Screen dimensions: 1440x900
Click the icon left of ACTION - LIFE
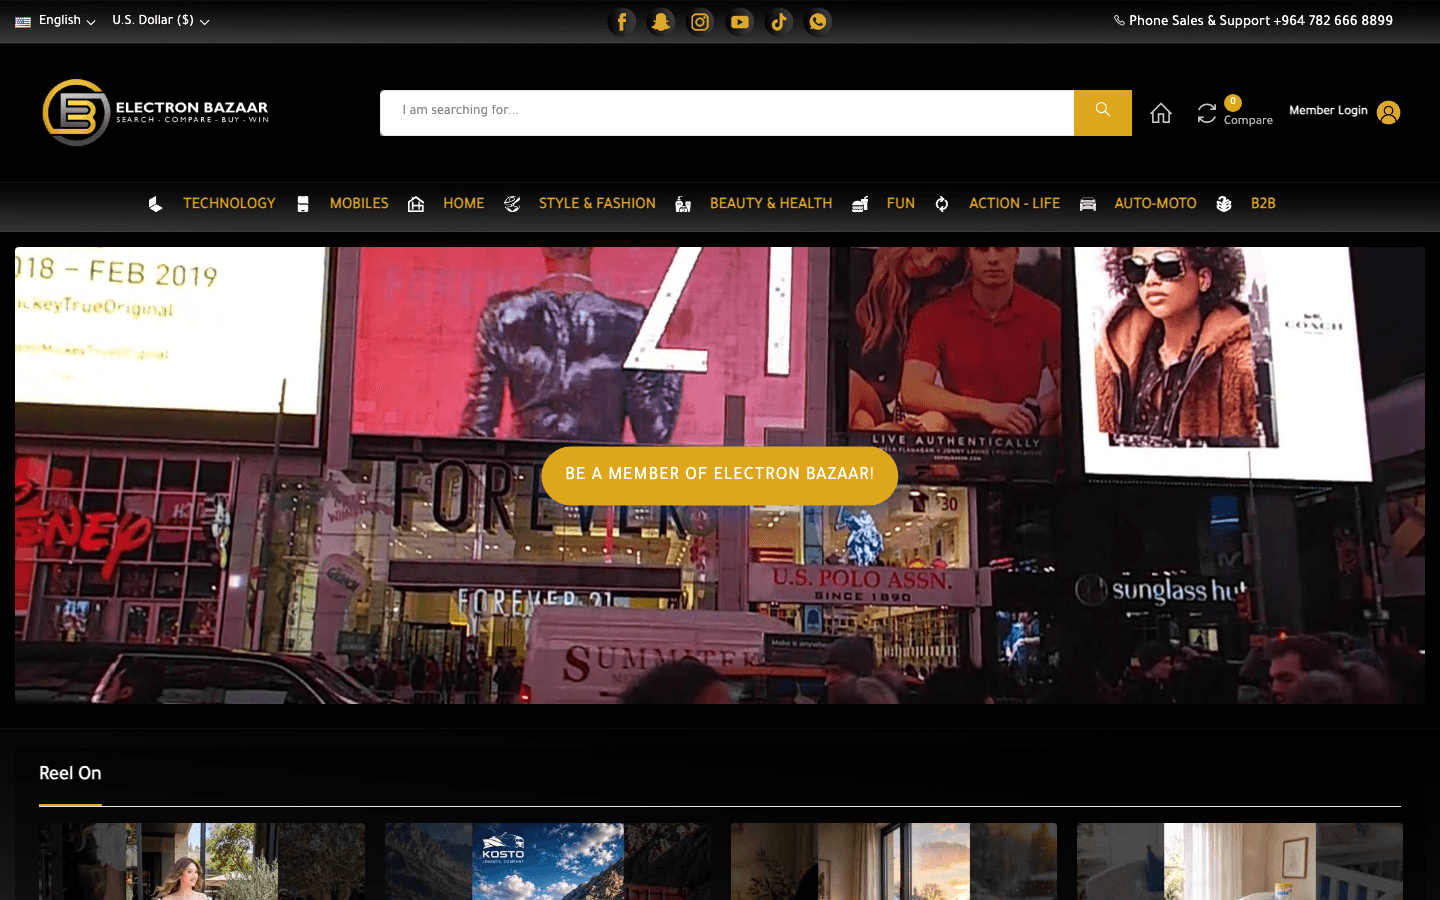tap(942, 204)
